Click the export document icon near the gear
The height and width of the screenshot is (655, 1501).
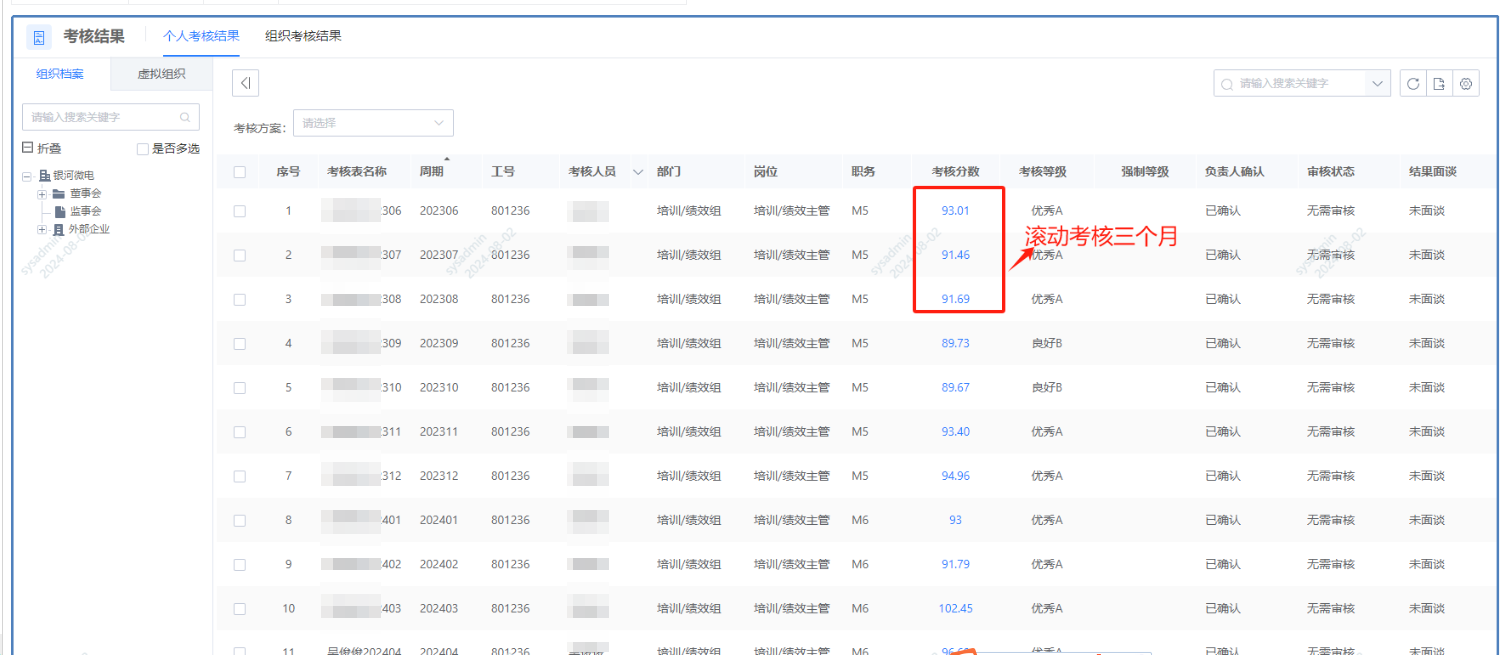point(1439,83)
